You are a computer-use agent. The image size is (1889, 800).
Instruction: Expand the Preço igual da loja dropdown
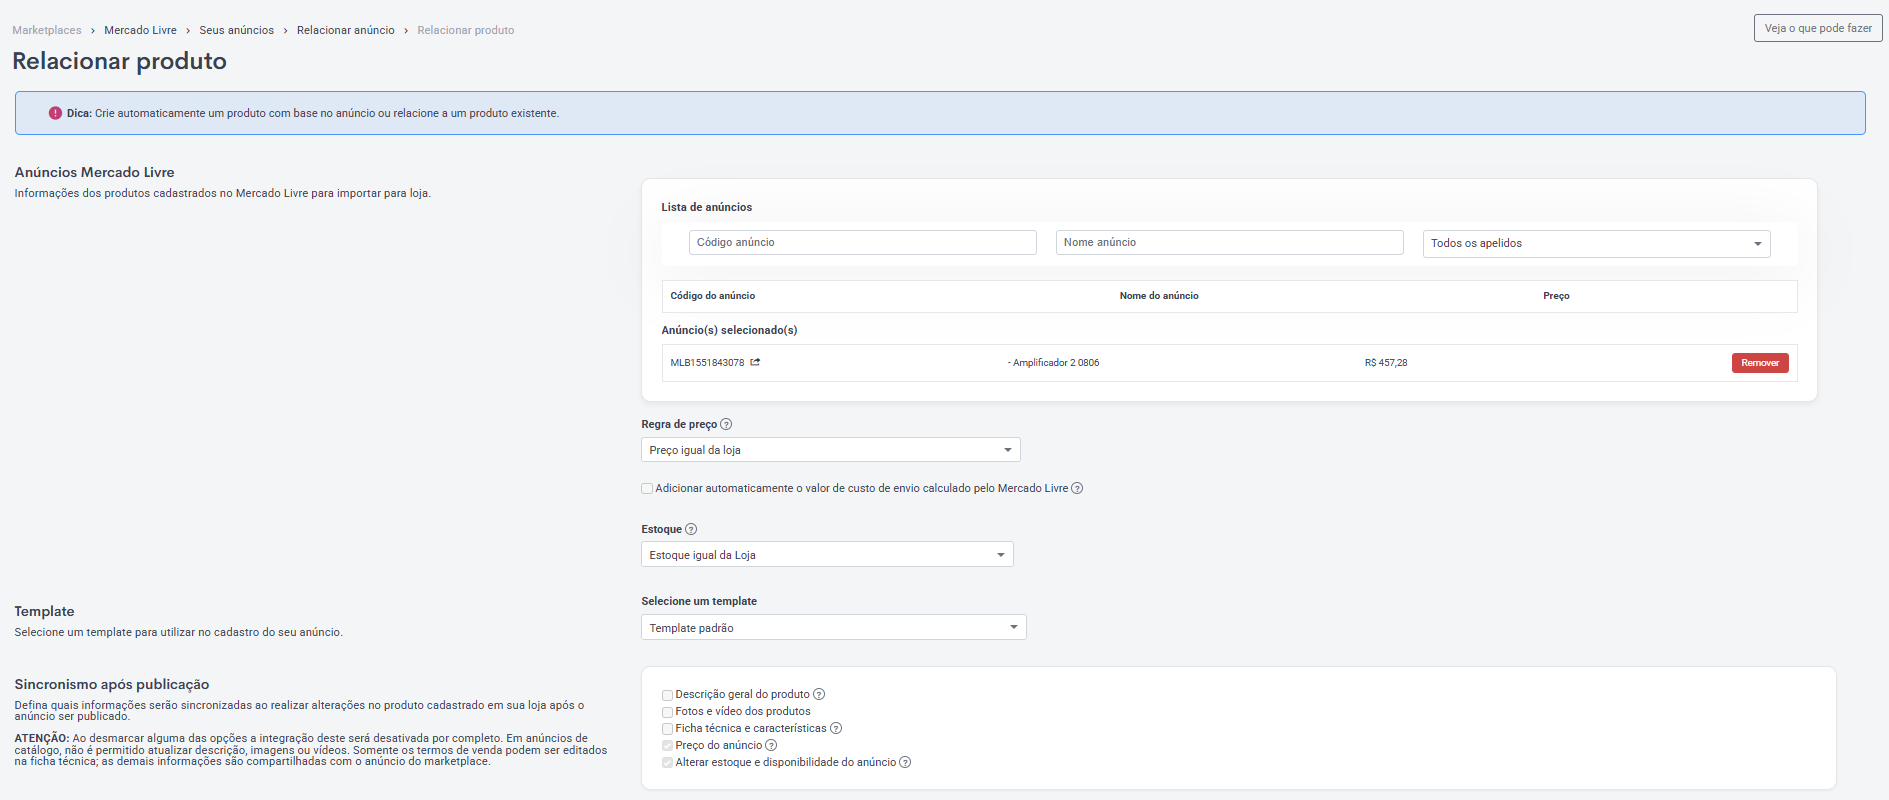pyautogui.click(x=830, y=450)
